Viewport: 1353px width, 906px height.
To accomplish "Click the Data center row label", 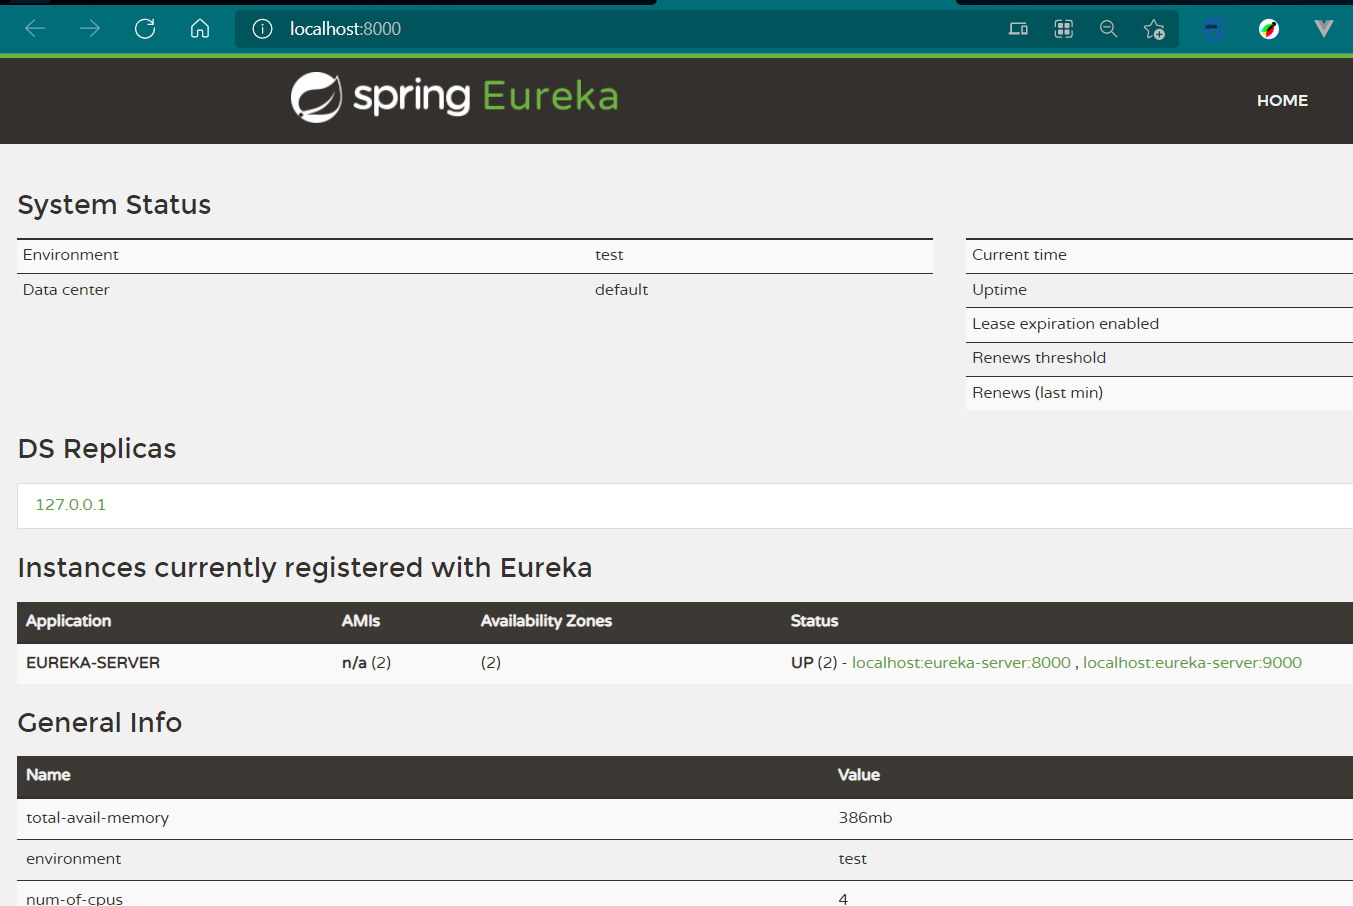I will 66,290.
